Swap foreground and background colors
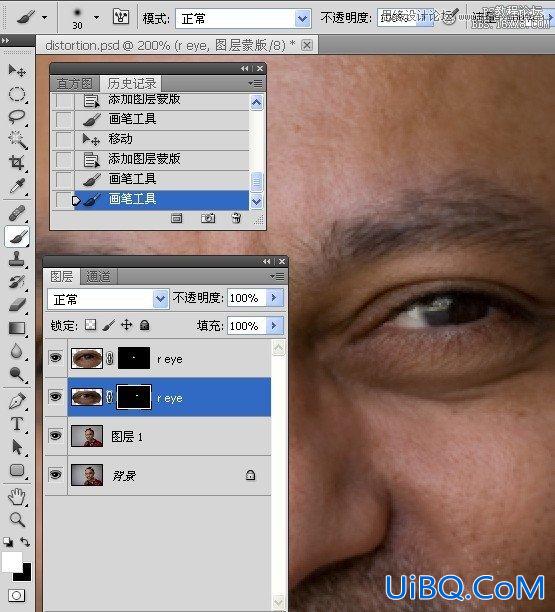 (25, 542)
